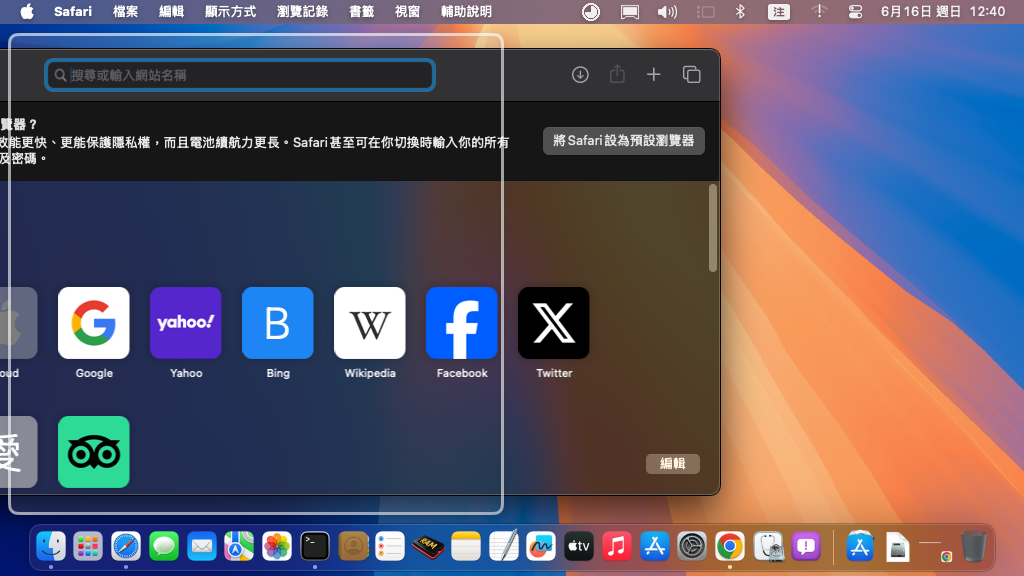
Task: Open Terminal from the Dock
Action: [315, 546]
